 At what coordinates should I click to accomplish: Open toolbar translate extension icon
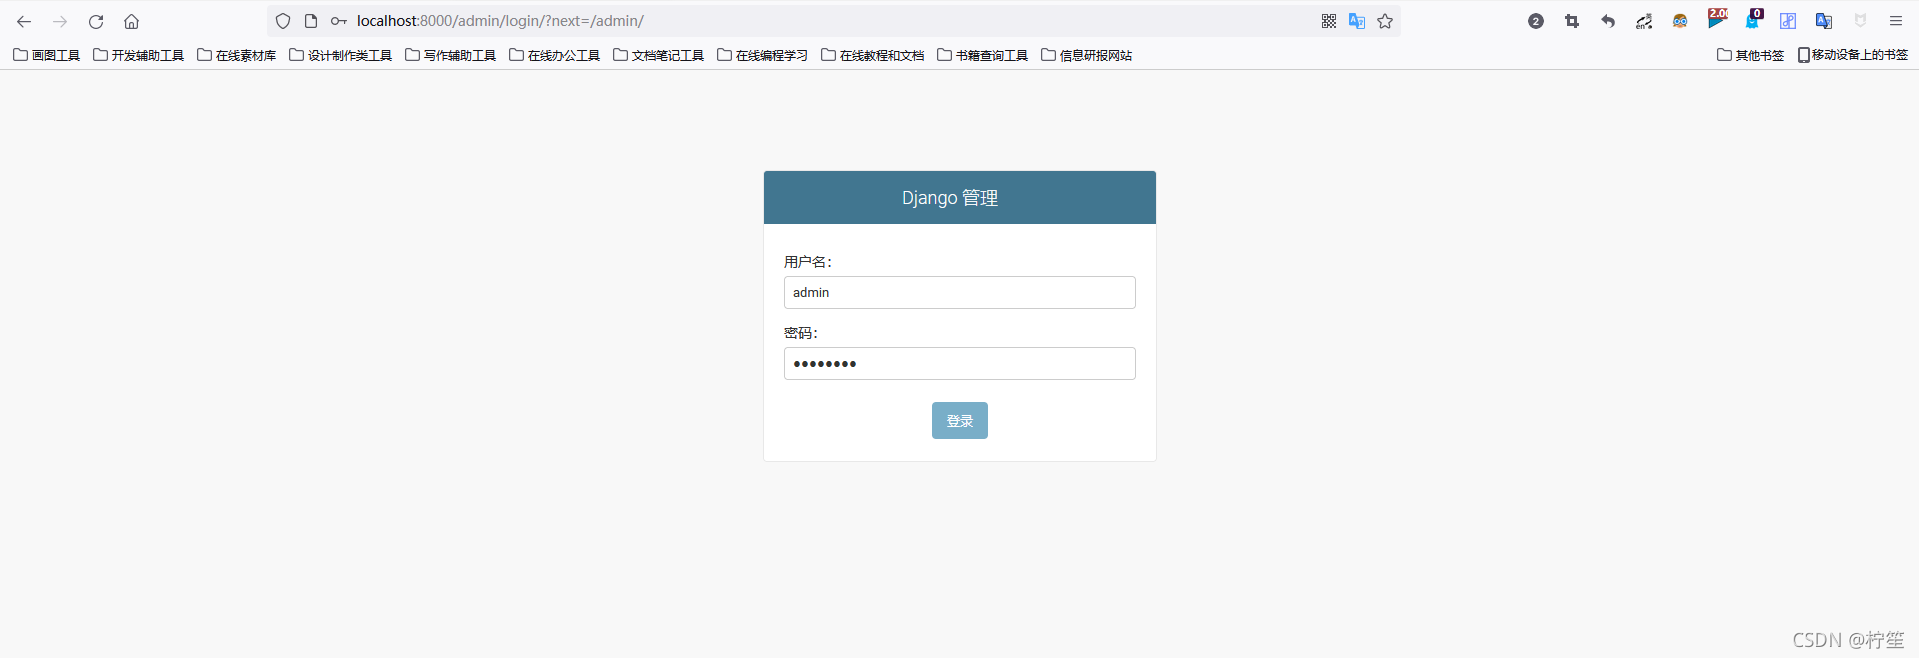pos(1824,21)
